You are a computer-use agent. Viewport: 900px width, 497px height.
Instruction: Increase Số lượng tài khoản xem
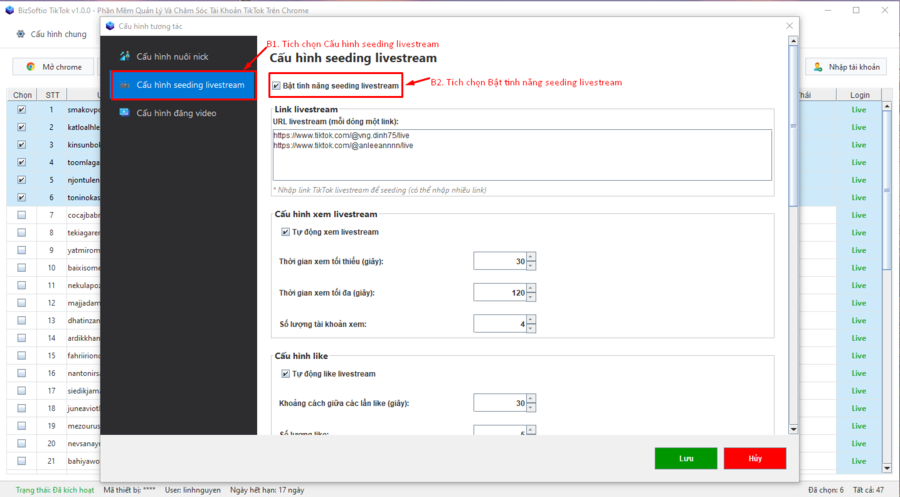pyautogui.click(x=531, y=320)
